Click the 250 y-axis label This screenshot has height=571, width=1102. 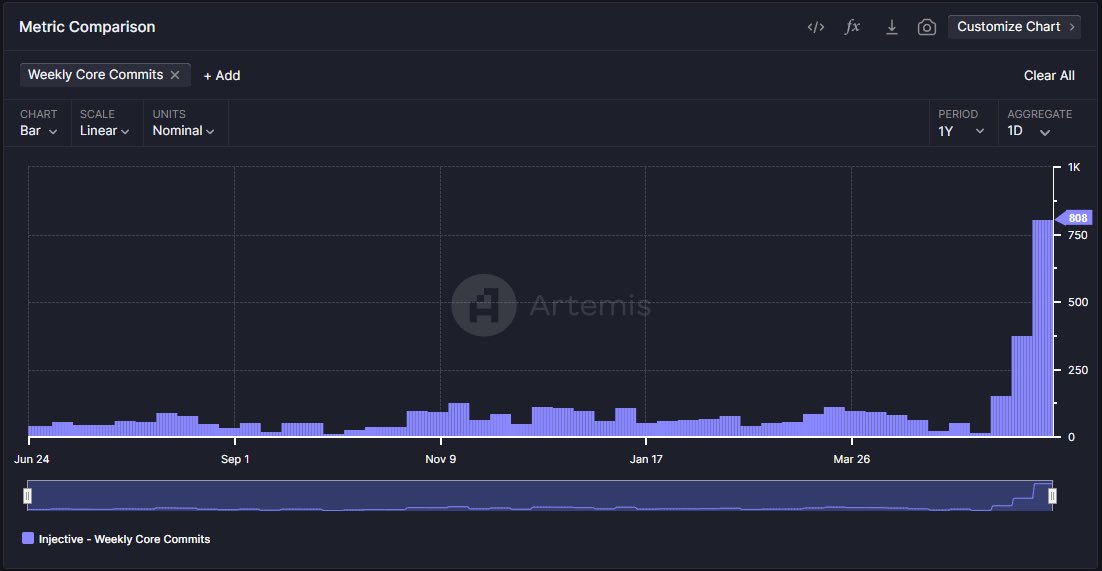[1077, 370]
